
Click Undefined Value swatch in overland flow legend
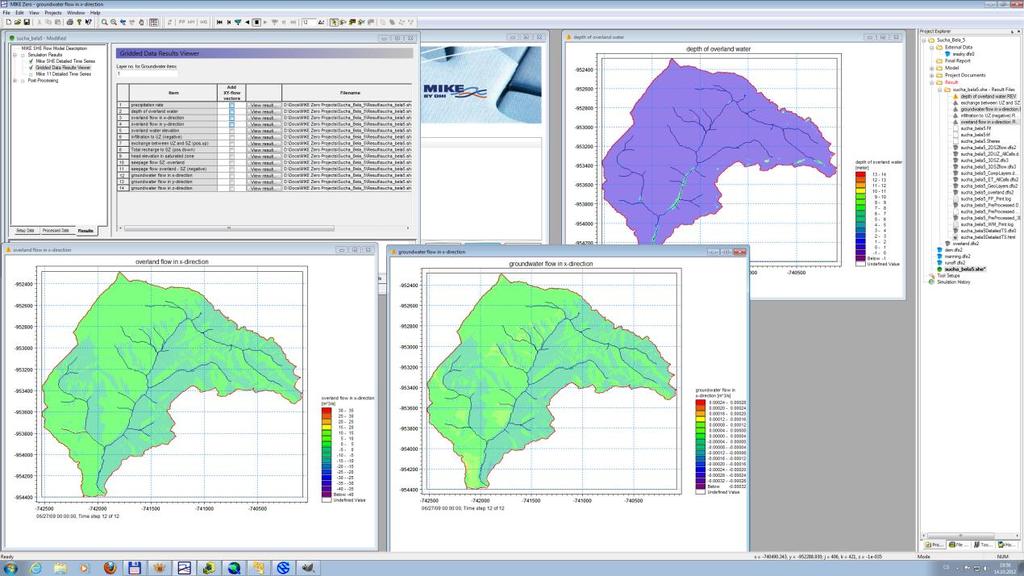tap(327, 500)
